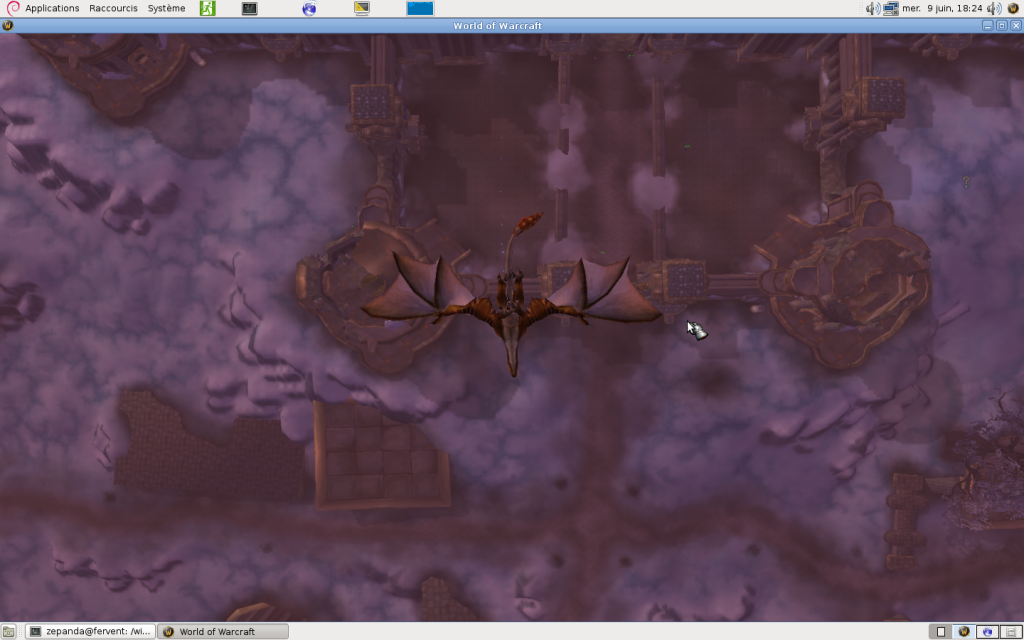Open the World of Warcraft window menu icon
The width and height of the screenshot is (1024, 640).
[7, 25]
